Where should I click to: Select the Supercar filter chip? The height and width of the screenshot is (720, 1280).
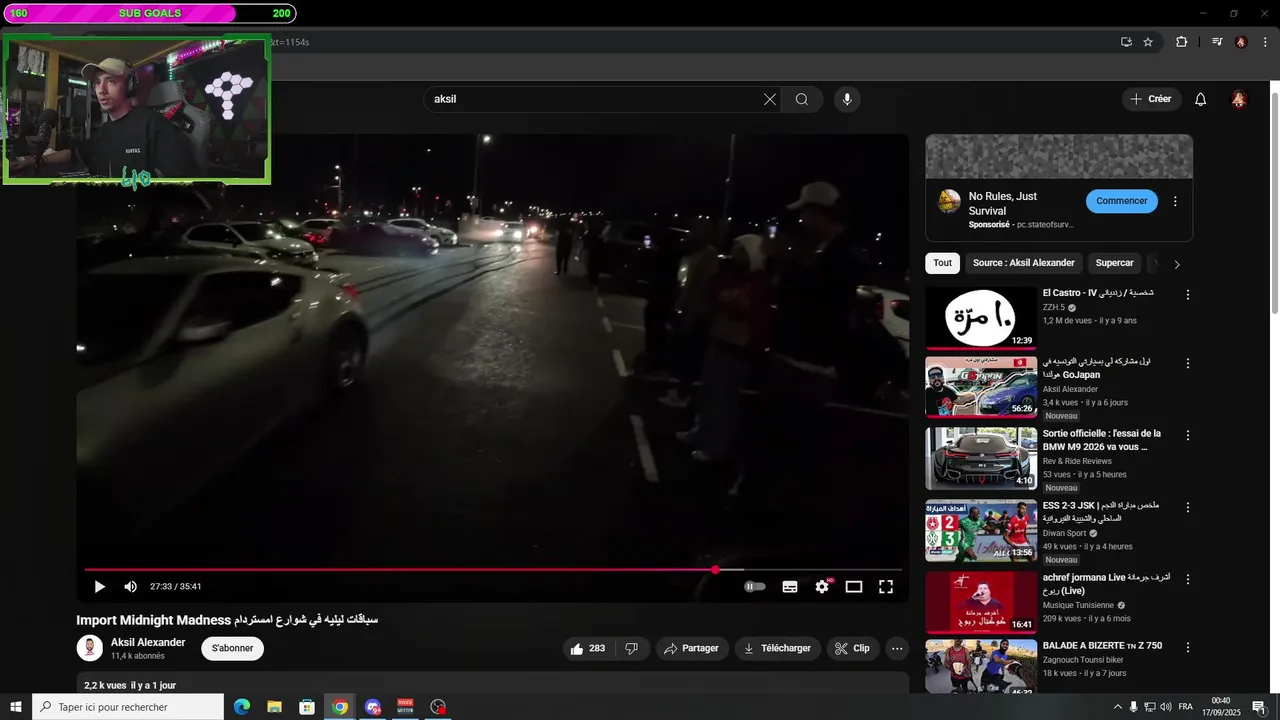click(1114, 263)
